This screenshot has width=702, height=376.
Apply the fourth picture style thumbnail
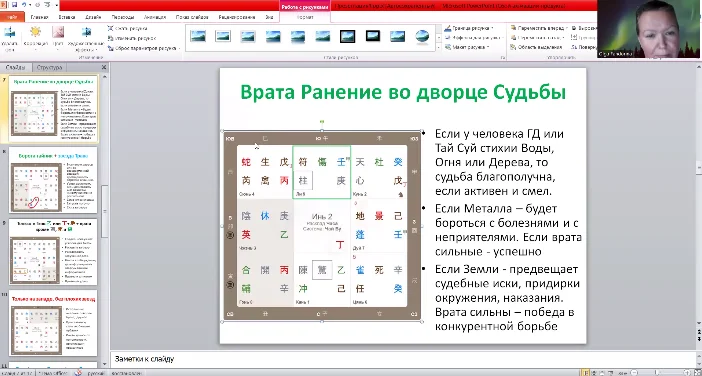273,36
